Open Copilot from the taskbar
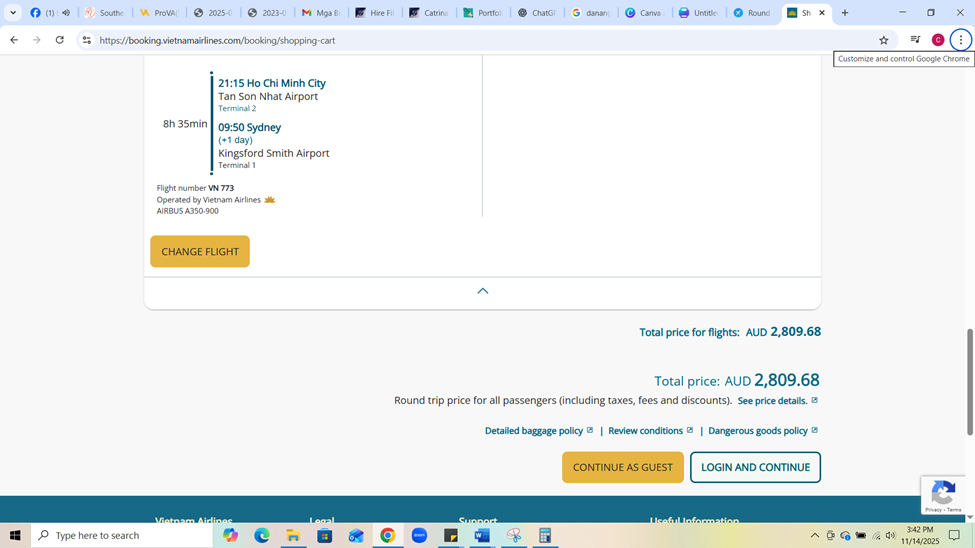 (231, 535)
